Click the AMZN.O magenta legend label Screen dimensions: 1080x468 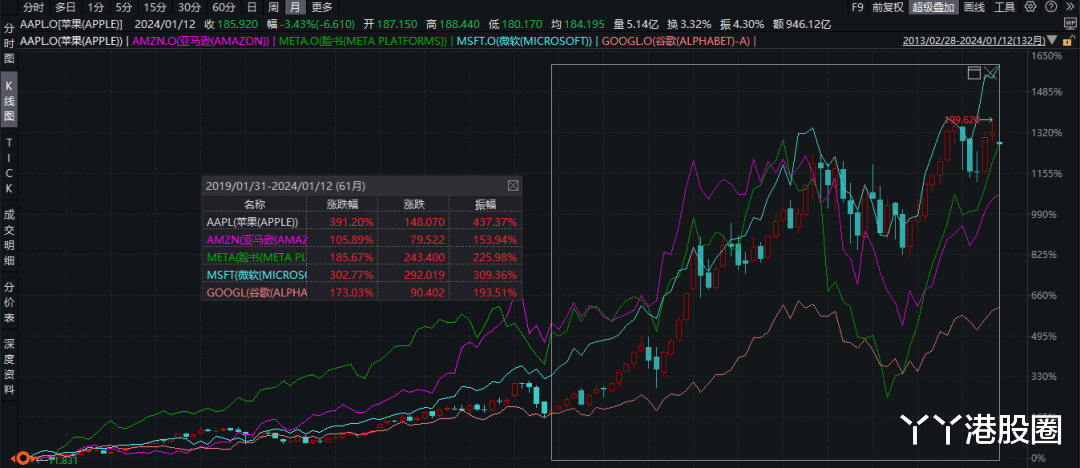pyautogui.click(x=200, y=41)
